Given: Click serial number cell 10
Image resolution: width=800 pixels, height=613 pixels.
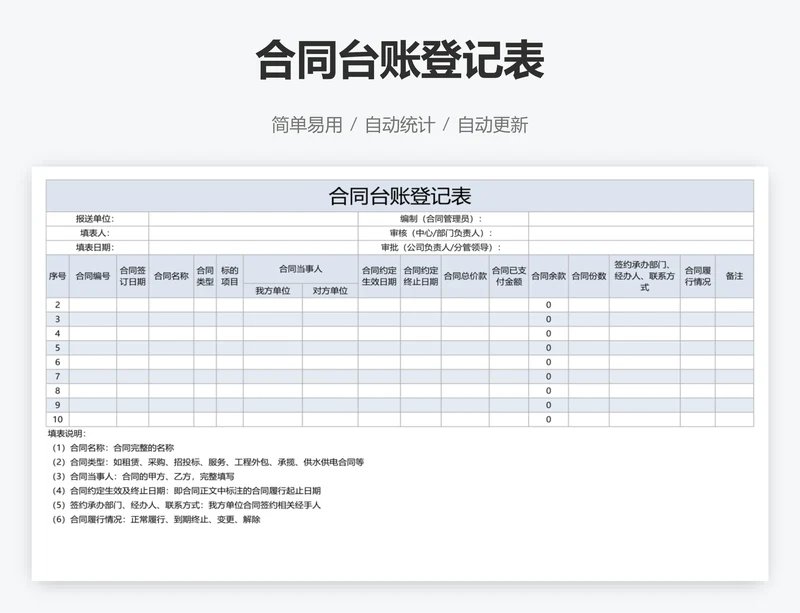Looking at the screenshot, I should [x=58, y=419].
